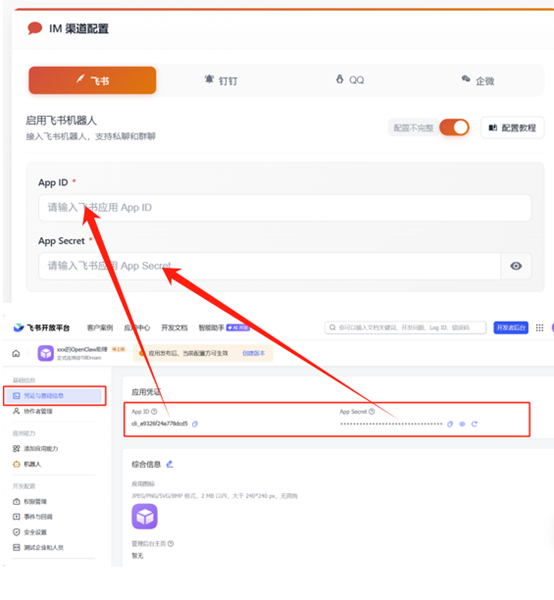The width and height of the screenshot is (554, 600).
Task: Click the help icon beside 管理后台主页
Action: pyautogui.click(x=171, y=543)
